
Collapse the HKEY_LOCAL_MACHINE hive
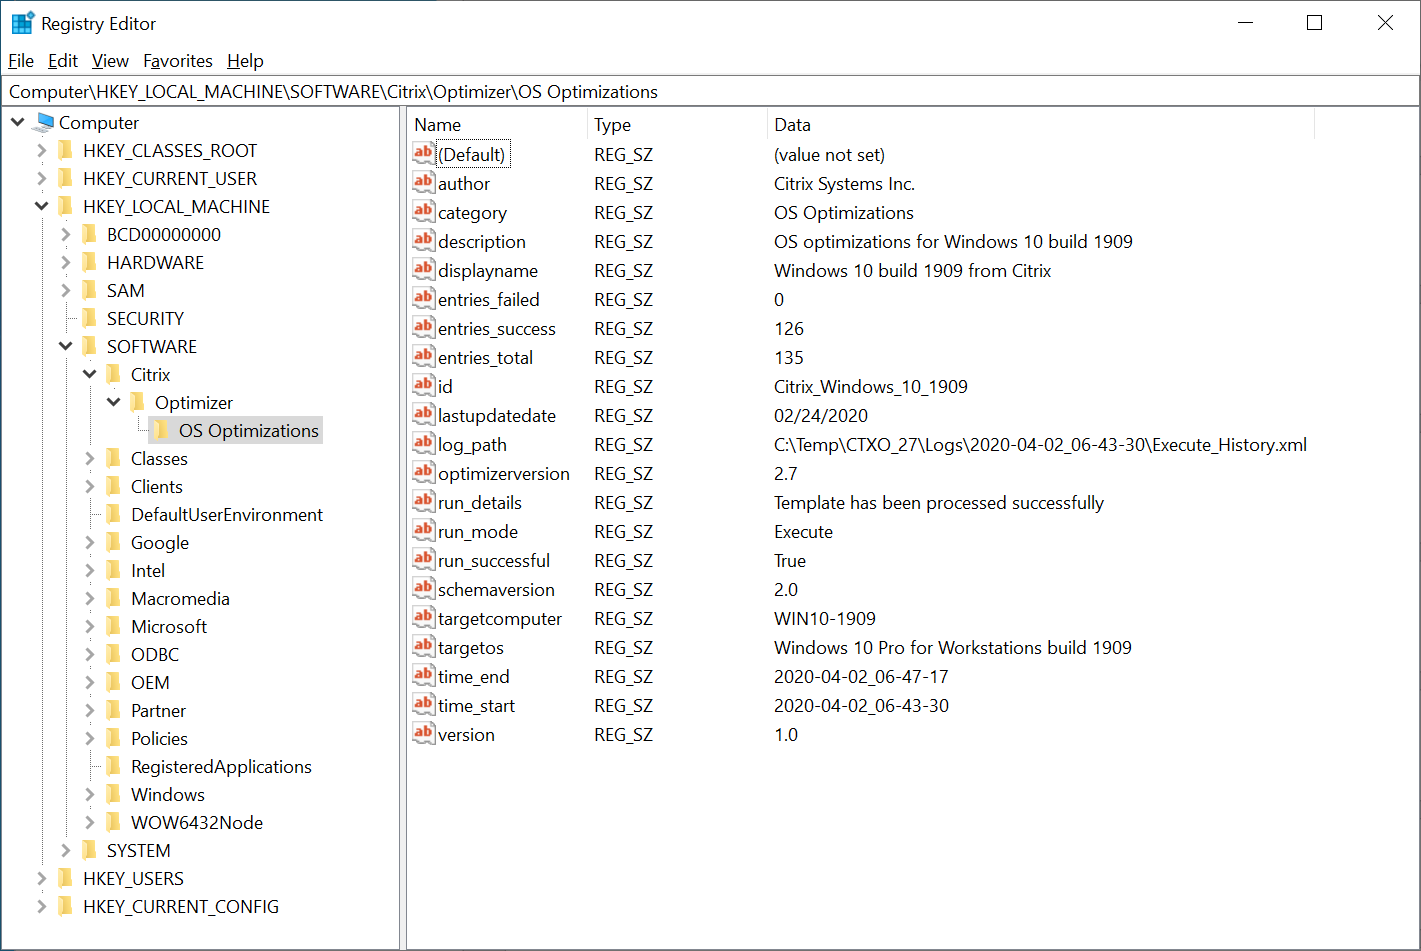(x=41, y=207)
